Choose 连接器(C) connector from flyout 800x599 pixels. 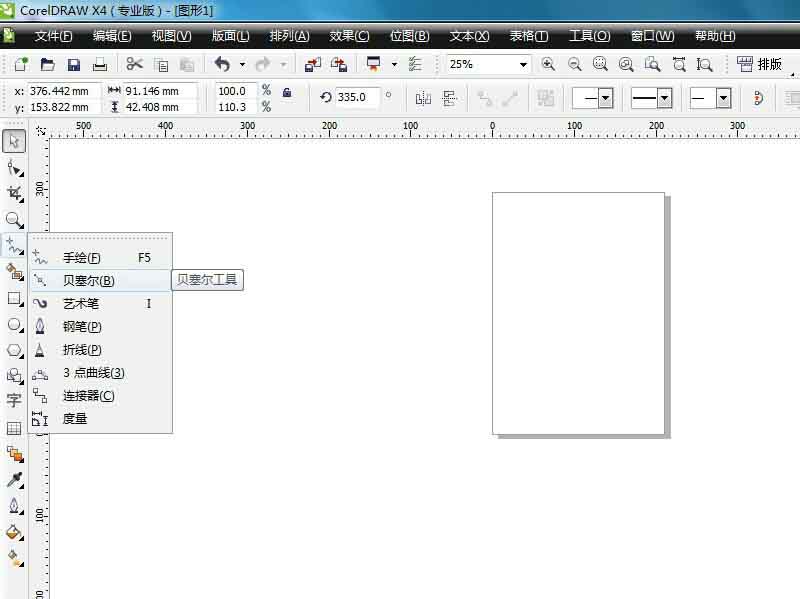101,396
